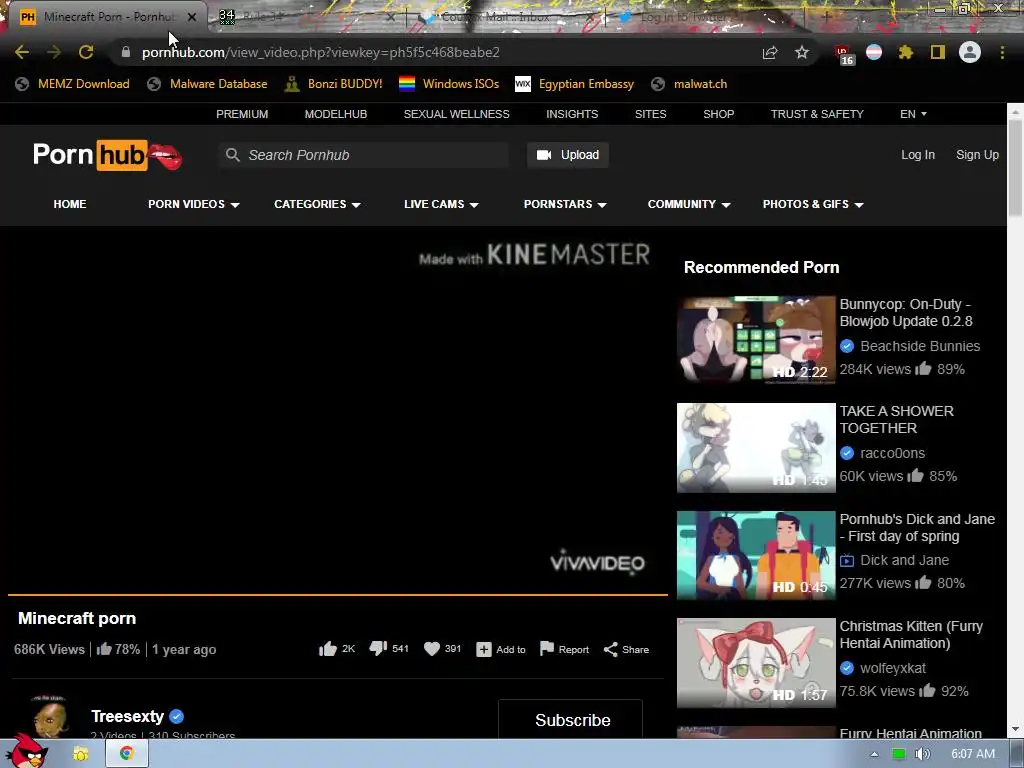Open Share options below the video

coord(626,649)
